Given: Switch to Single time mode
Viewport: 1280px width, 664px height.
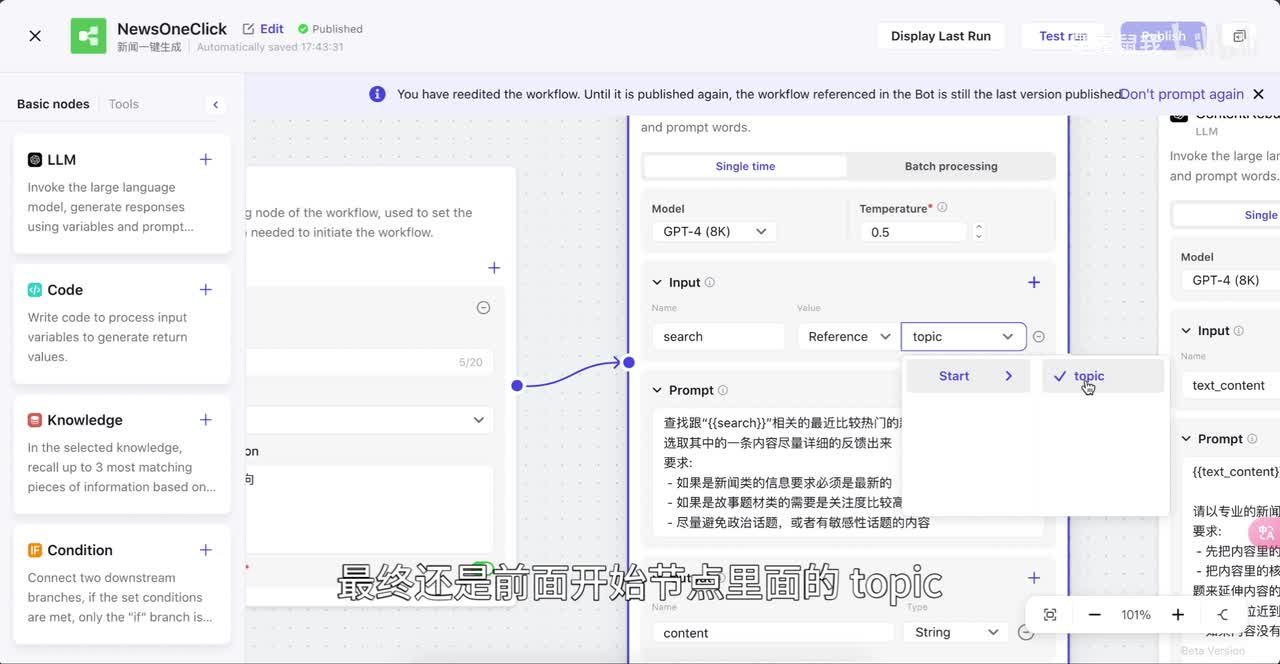Looking at the screenshot, I should coord(745,166).
